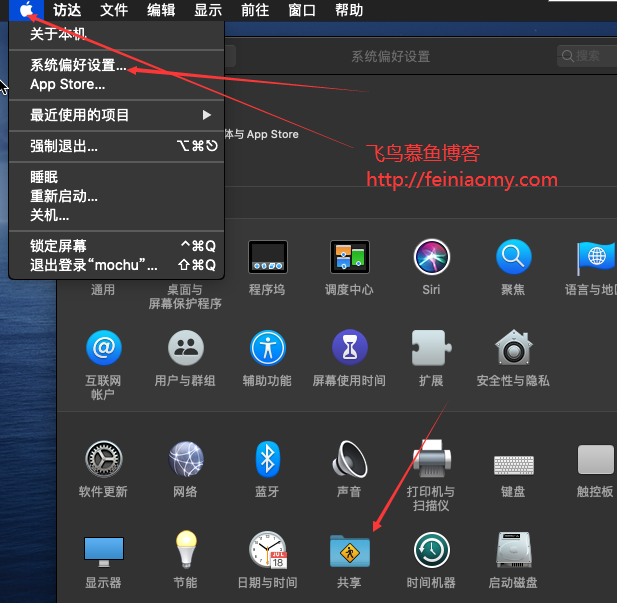Open Date & Time (日期与时间) icon

tap(268, 550)
